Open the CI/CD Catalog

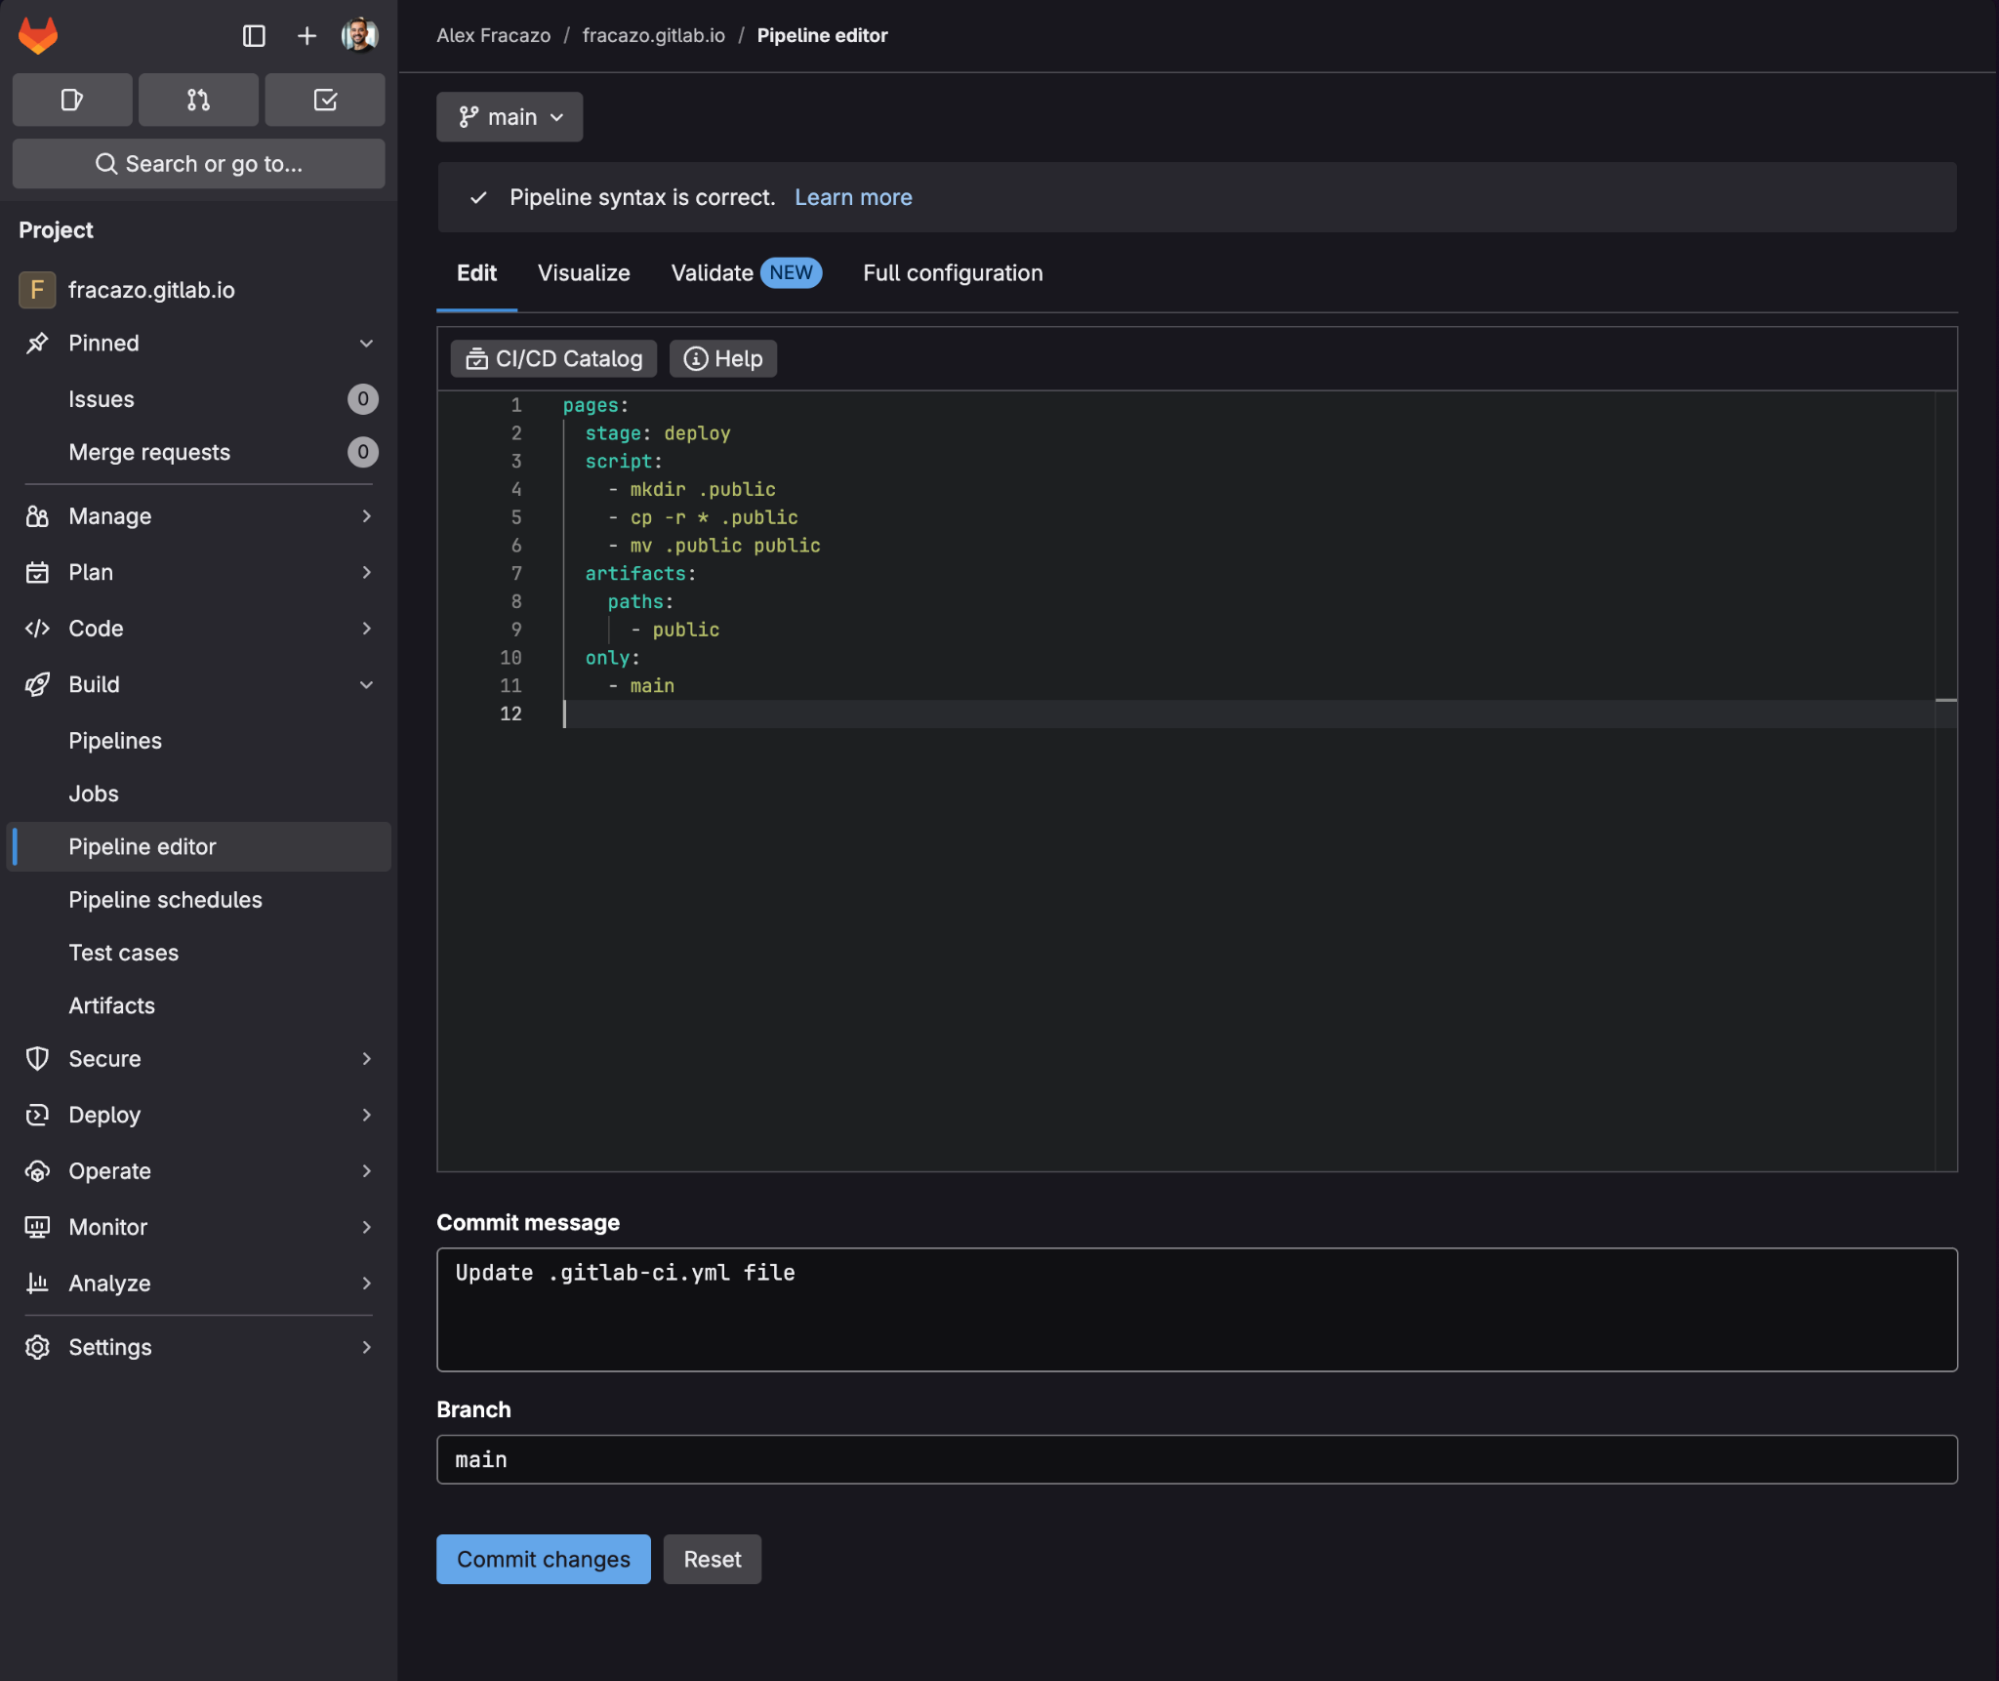click(x=554, y=358)
